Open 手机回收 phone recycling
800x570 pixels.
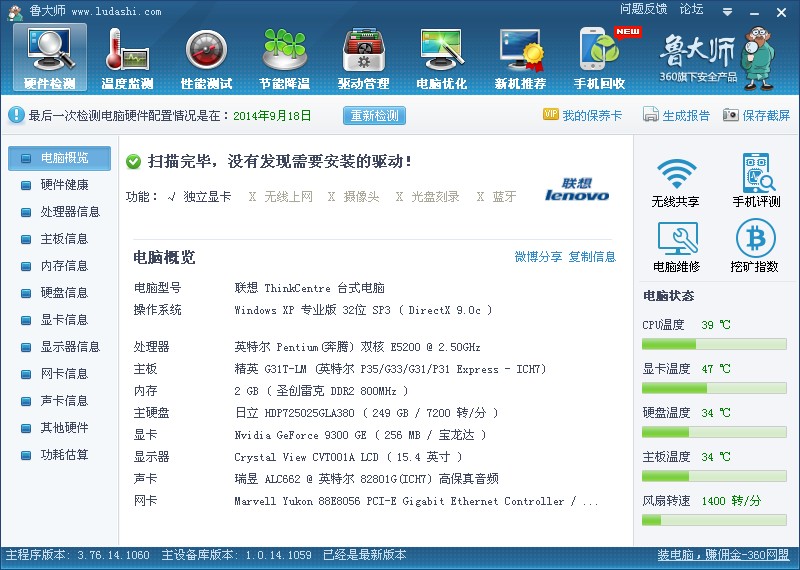[x=600, y=59]
